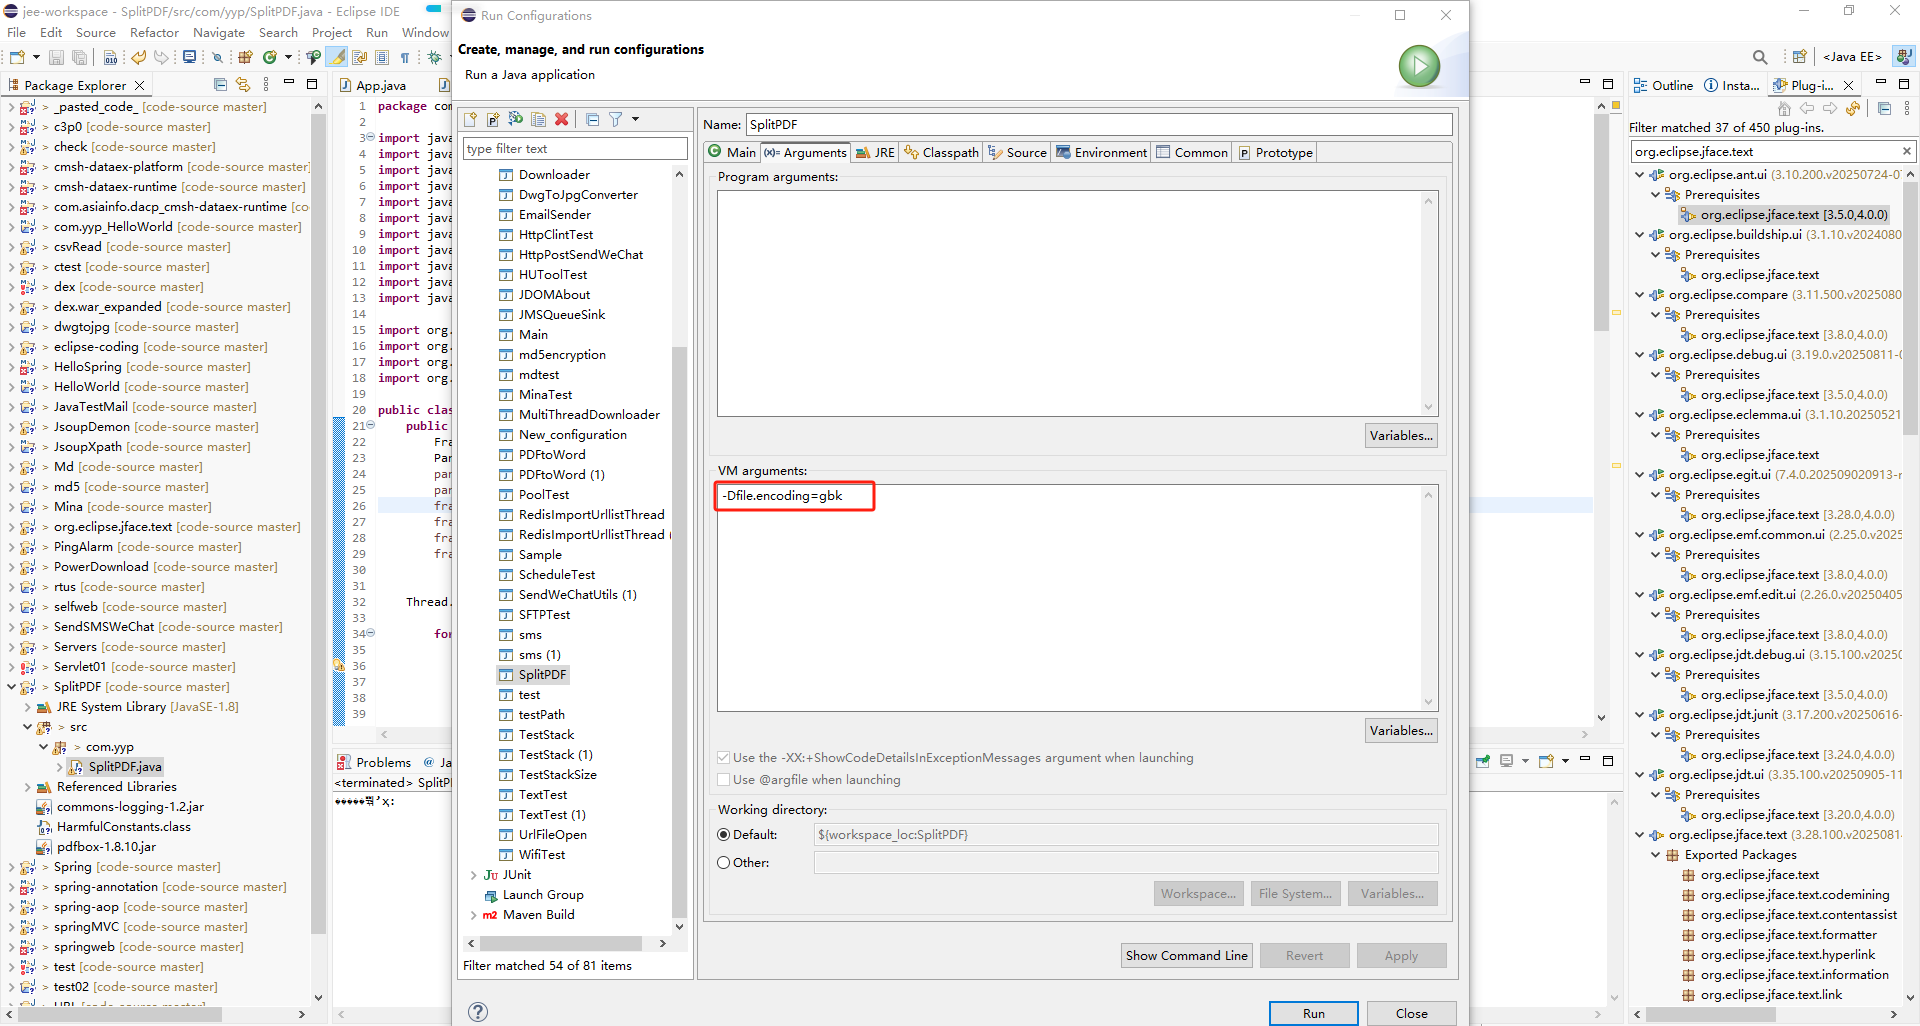Click Export launch configurations icon
Viewport: 1920px width, 1026px height.
click(516, 119)
